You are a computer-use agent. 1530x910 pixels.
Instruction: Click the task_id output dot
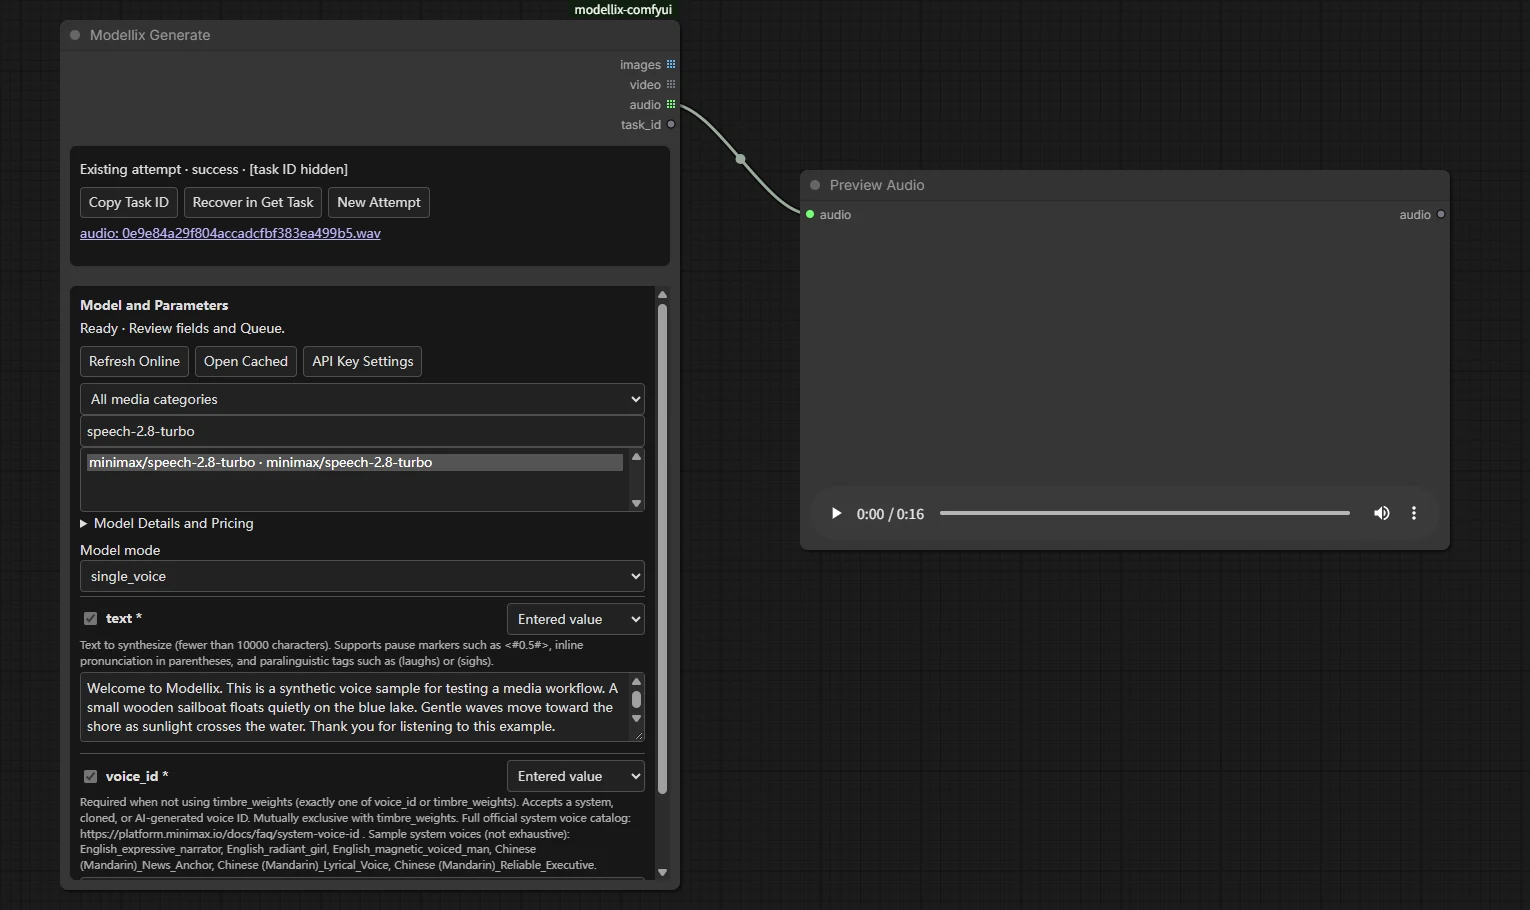pyautogui.click(x=671, y=125)
